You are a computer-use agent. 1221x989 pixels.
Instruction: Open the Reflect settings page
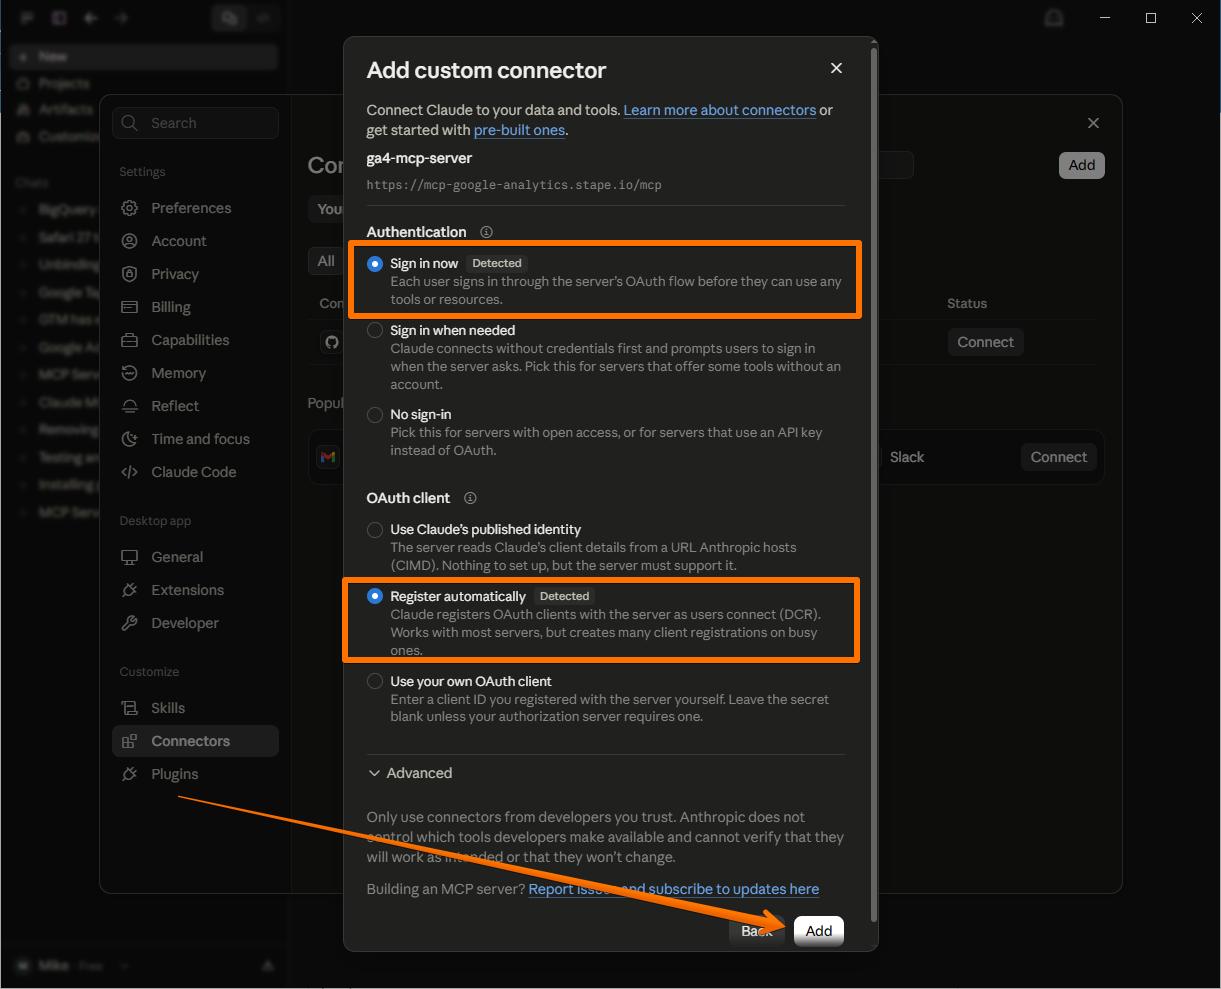[196, 406]
